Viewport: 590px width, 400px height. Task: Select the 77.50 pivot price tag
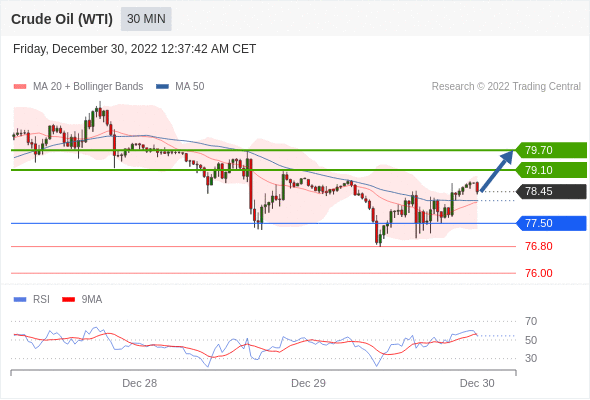pos(551,223)
